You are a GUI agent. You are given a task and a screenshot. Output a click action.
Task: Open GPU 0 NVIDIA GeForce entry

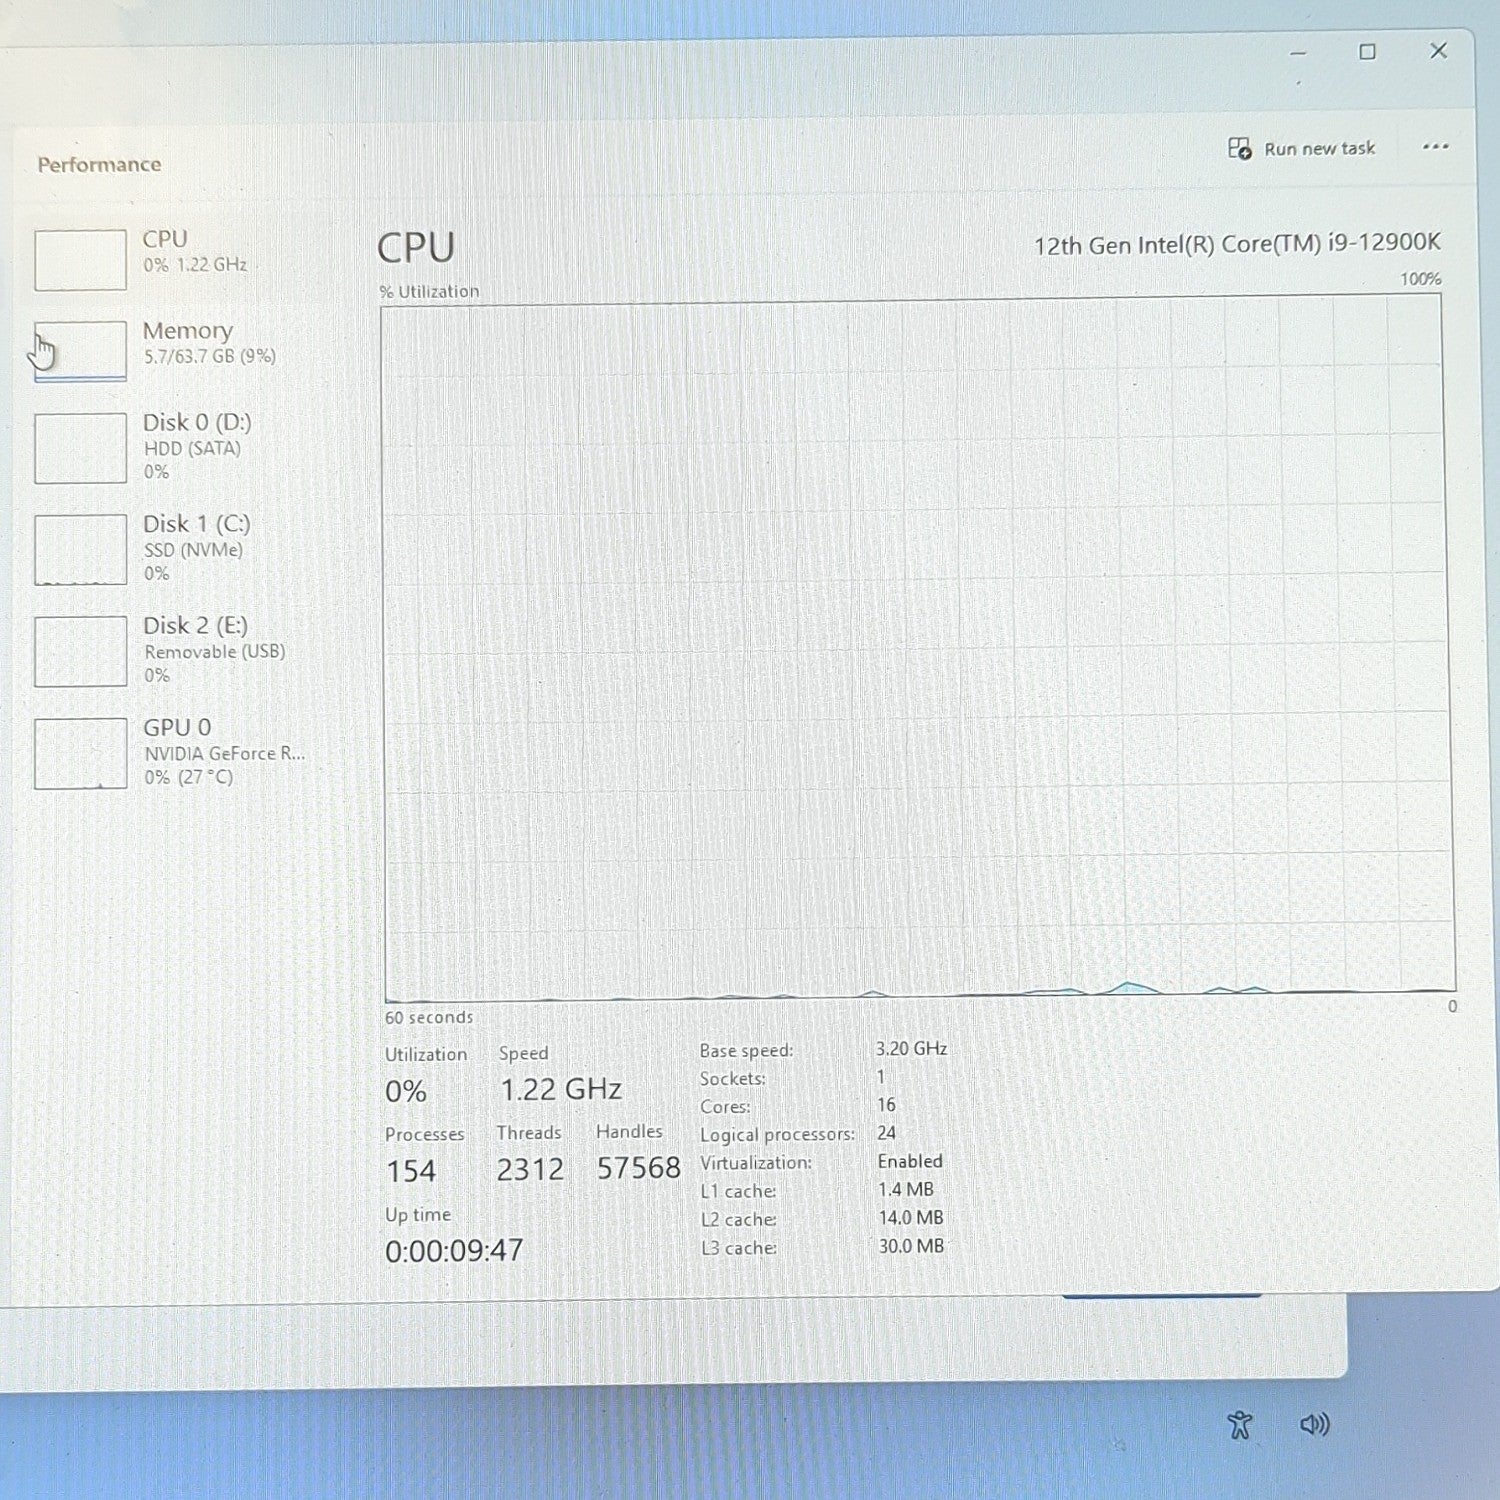point(180,752)
